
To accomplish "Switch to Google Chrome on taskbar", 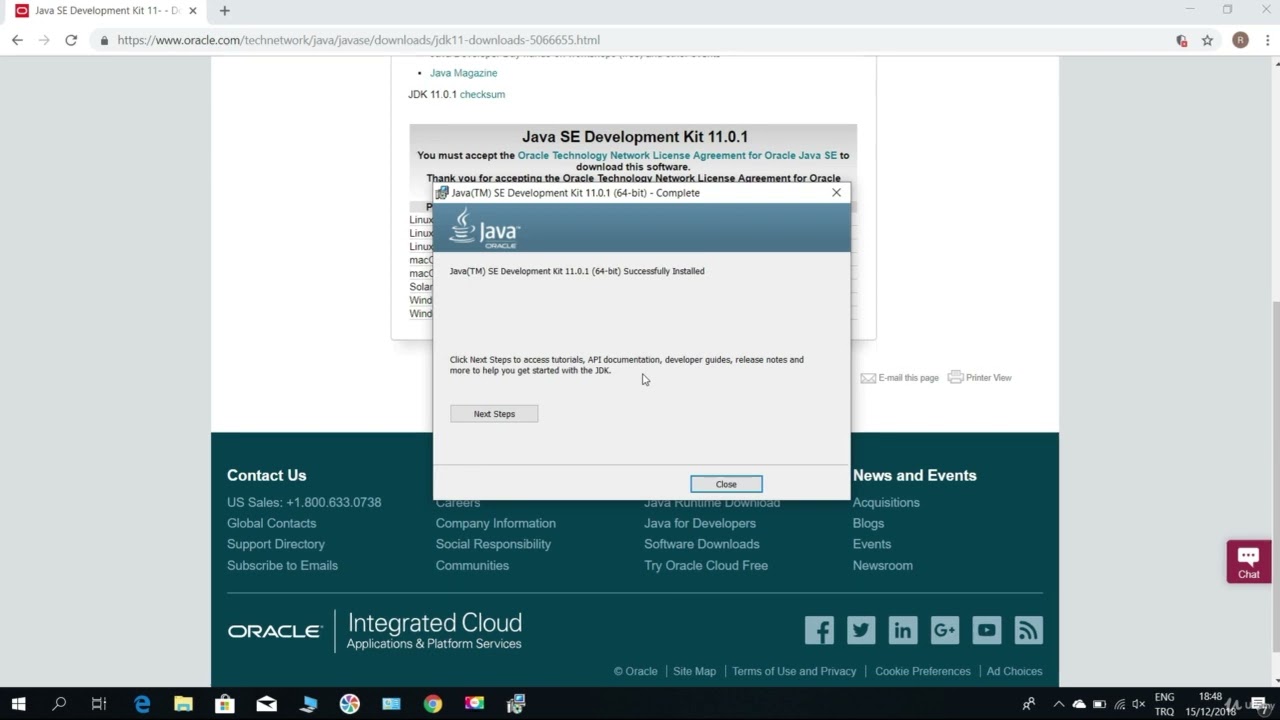I will tap(432, 704).
